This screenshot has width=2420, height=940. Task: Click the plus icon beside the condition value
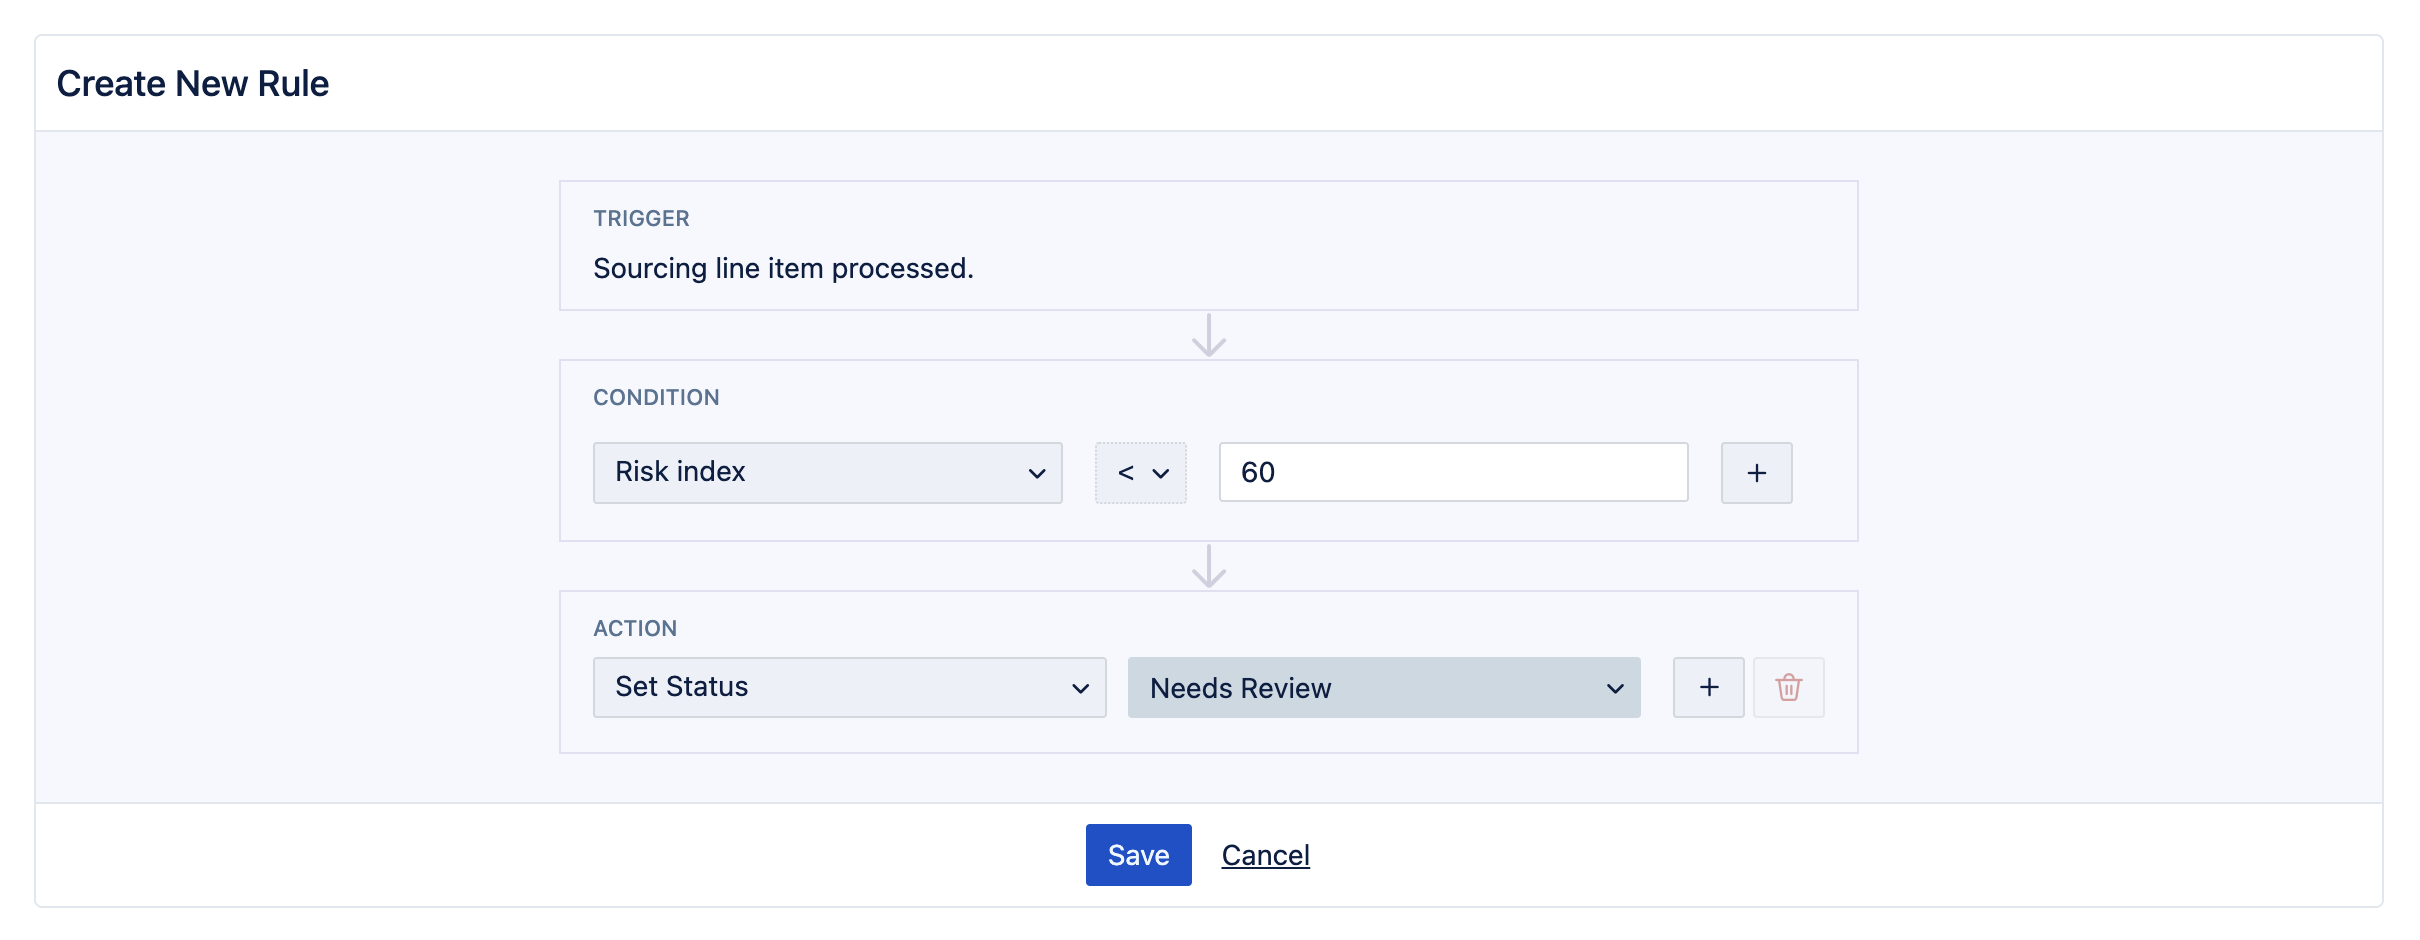1756,473
